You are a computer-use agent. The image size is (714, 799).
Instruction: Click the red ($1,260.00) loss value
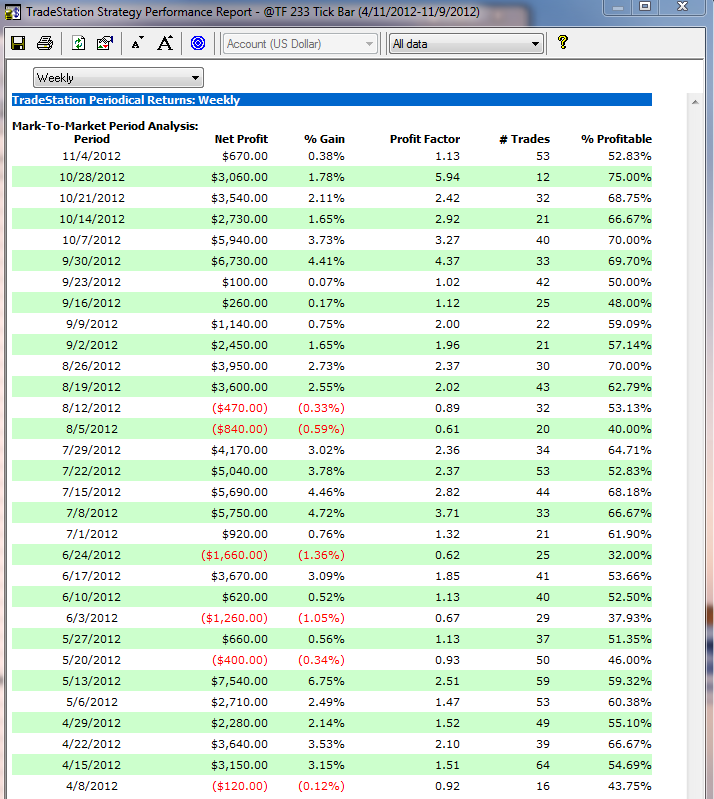(x=234, y=618)
